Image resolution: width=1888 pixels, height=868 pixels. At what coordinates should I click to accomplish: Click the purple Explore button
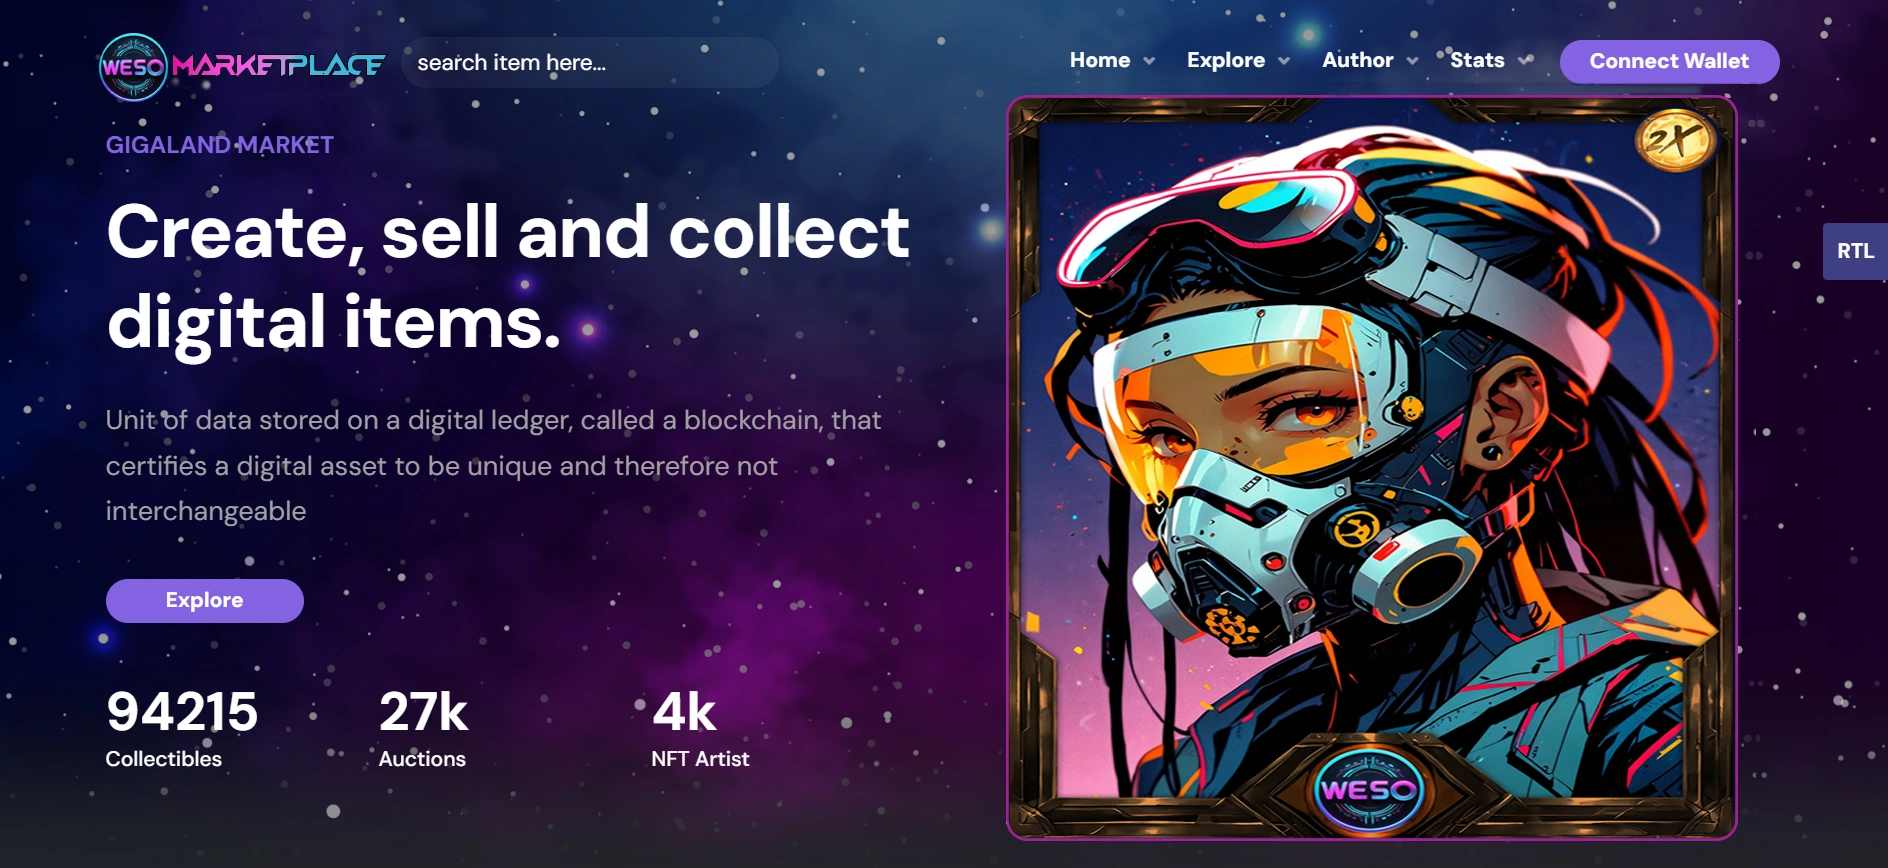click(205, 600)
